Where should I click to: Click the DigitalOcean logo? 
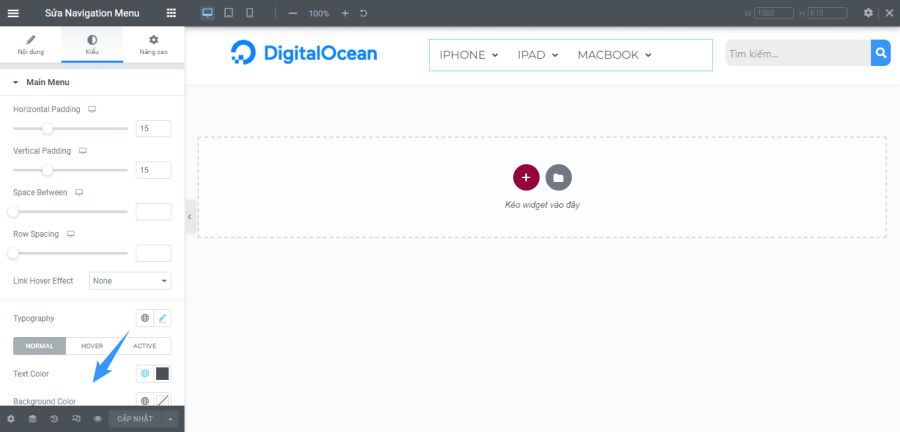pos(304,53)
